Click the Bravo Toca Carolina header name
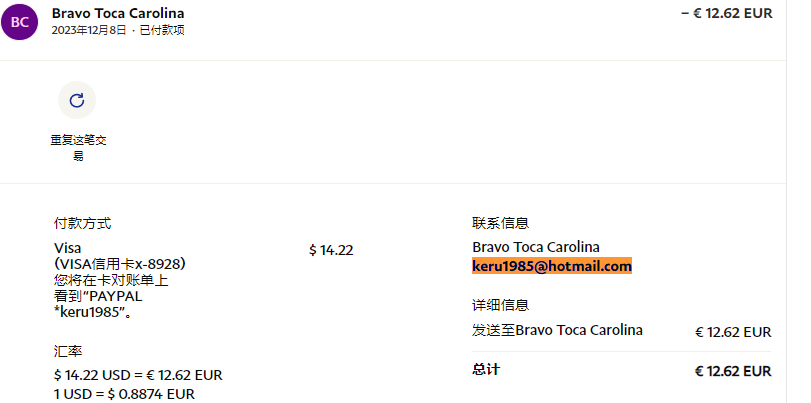This screenshot has height=403, width=811. click(x=118, y=13)
